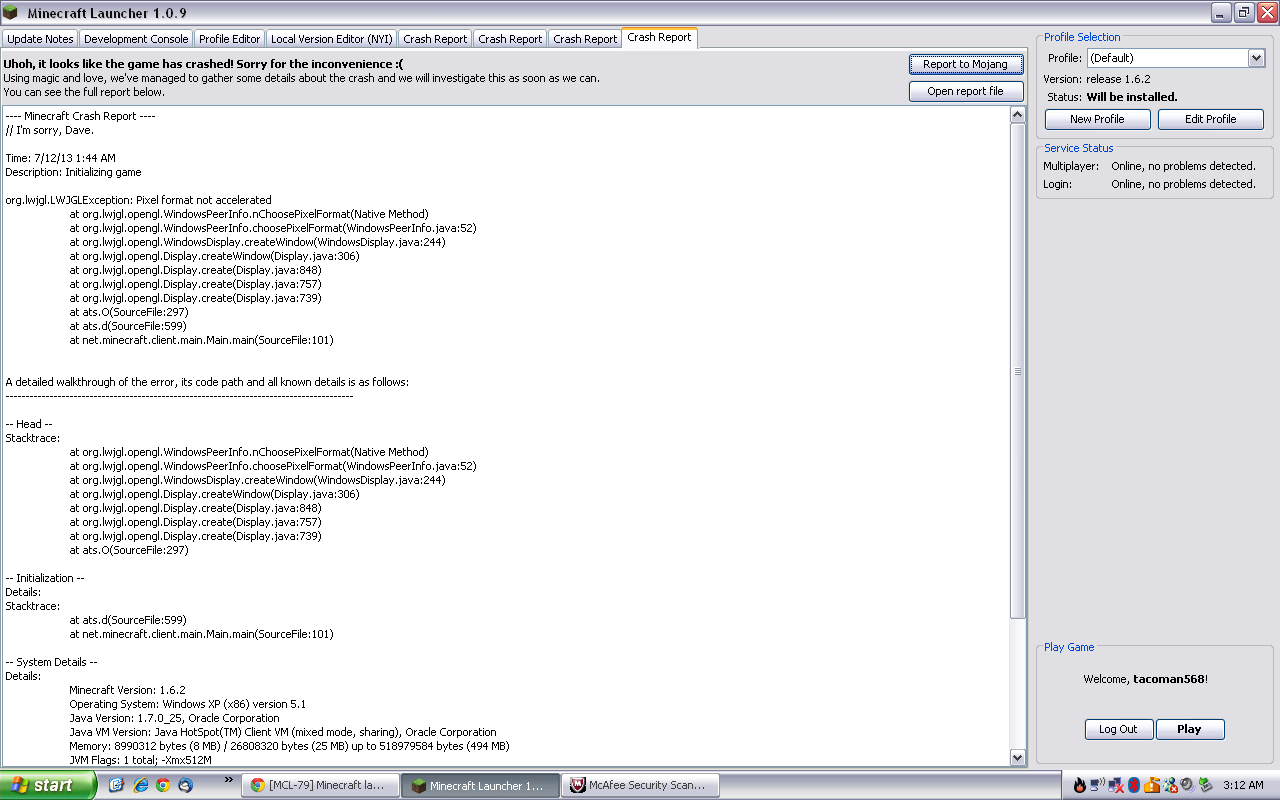Click the crash report scrollbar down arrow
Viewport: 1280px width, 800px height.
pyautogui.click(x=1018, y=757)
